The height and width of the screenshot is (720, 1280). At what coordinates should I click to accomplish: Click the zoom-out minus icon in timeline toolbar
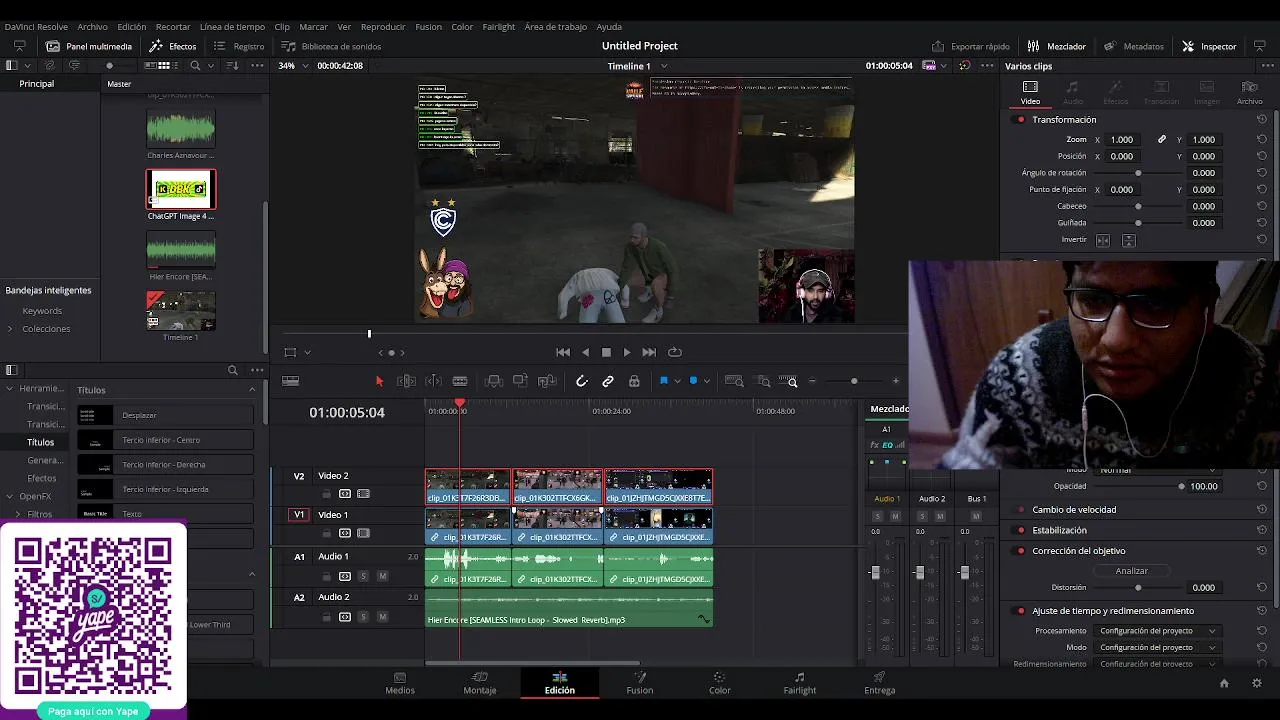[x=812, y=381]
